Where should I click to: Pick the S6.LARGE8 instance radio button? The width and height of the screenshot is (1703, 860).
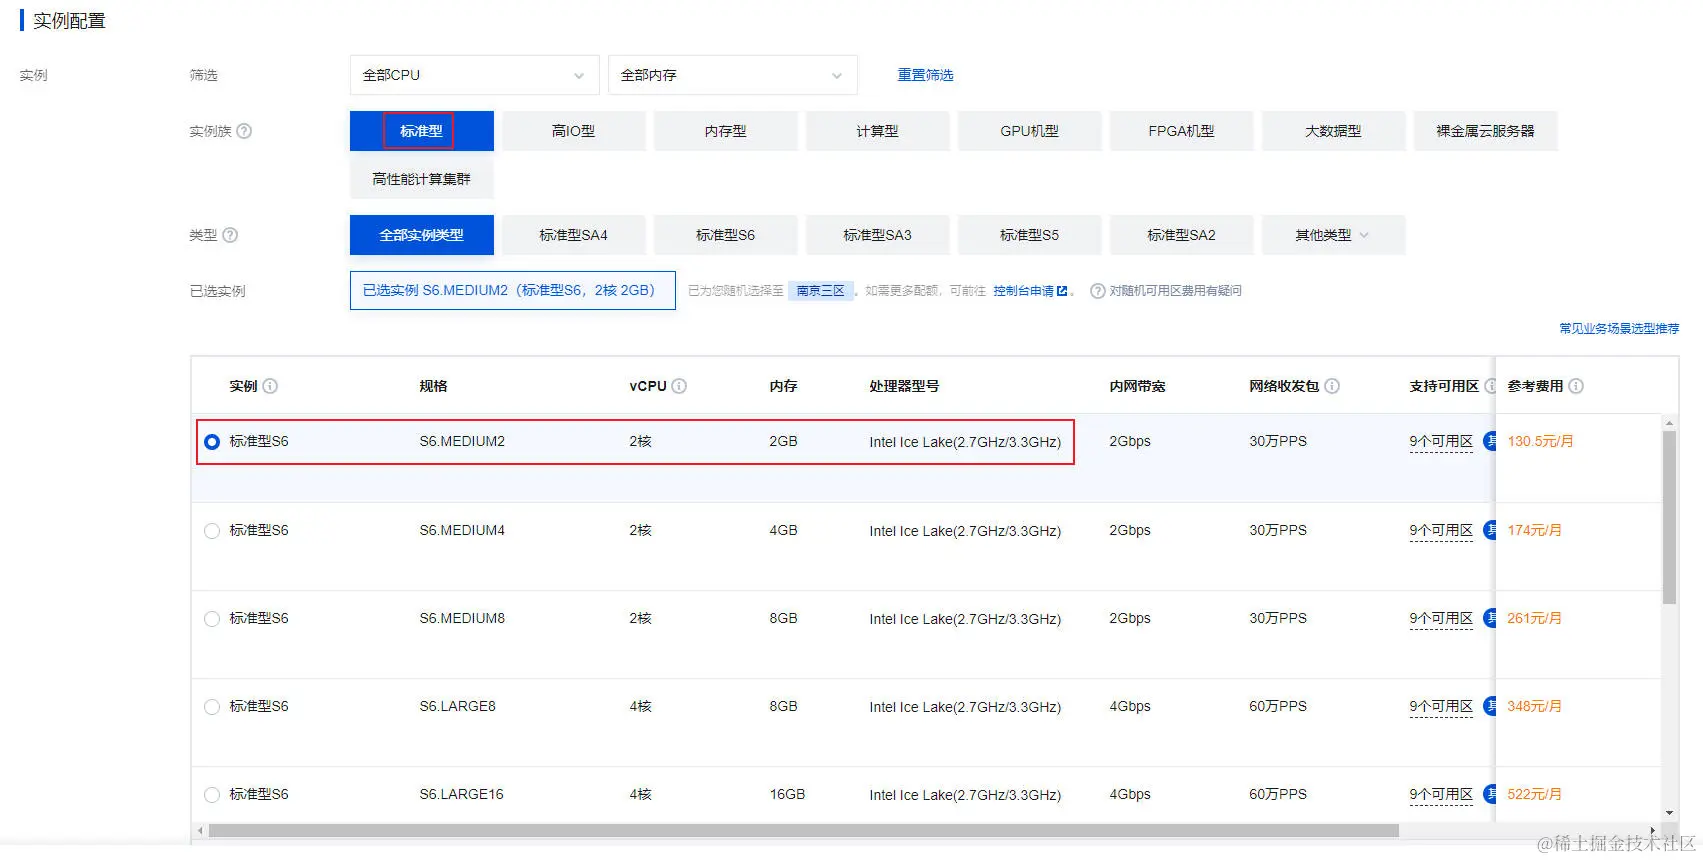point(212,707)
